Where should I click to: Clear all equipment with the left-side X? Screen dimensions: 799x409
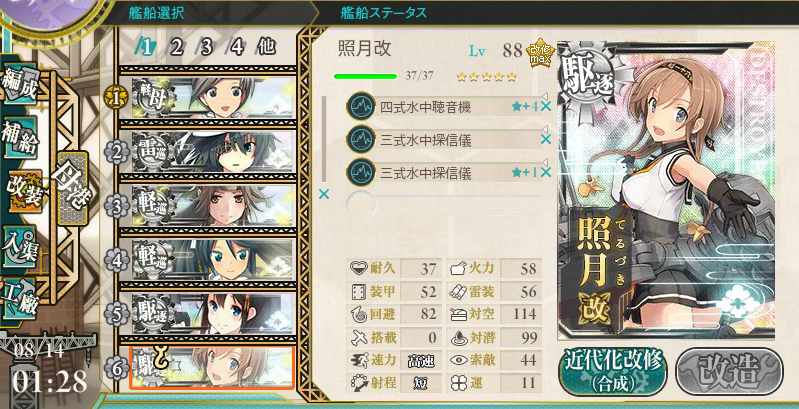coord(324,194)
